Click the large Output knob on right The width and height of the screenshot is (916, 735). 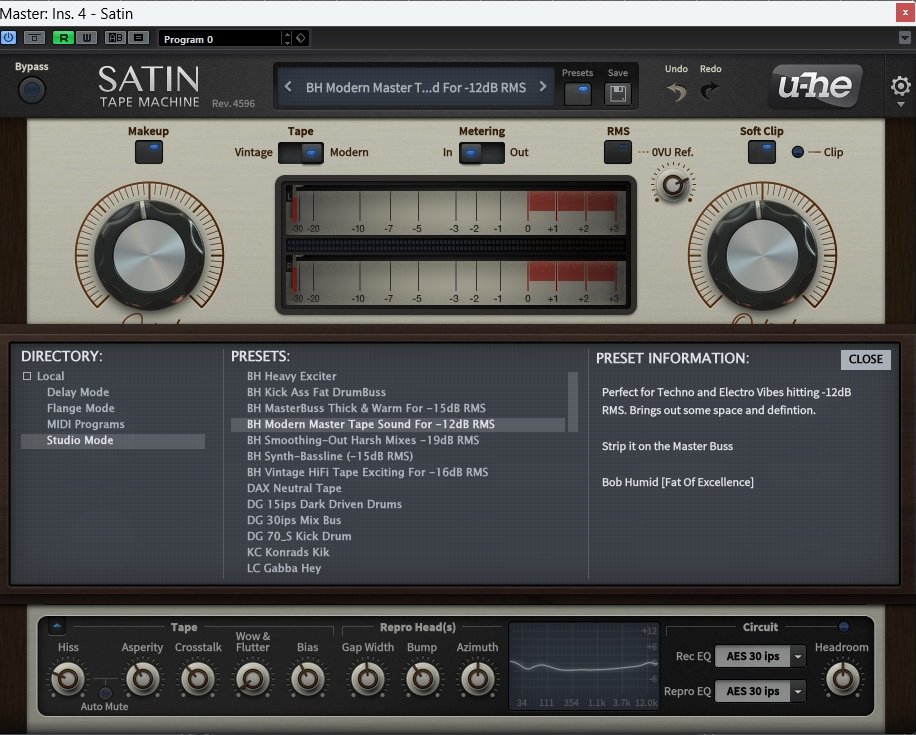tap(762, 255)
